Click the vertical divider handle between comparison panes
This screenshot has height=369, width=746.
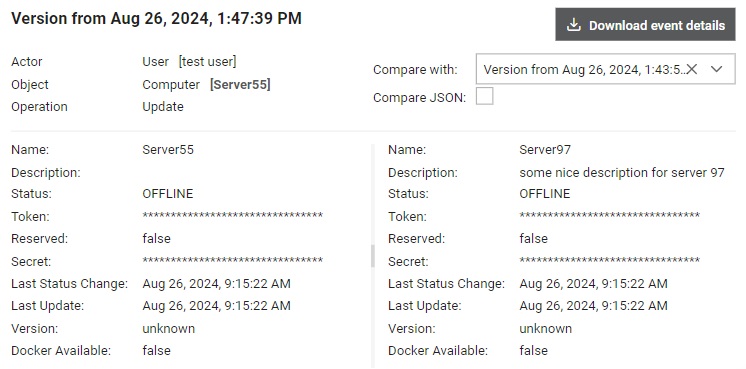[x=373, y=257]
